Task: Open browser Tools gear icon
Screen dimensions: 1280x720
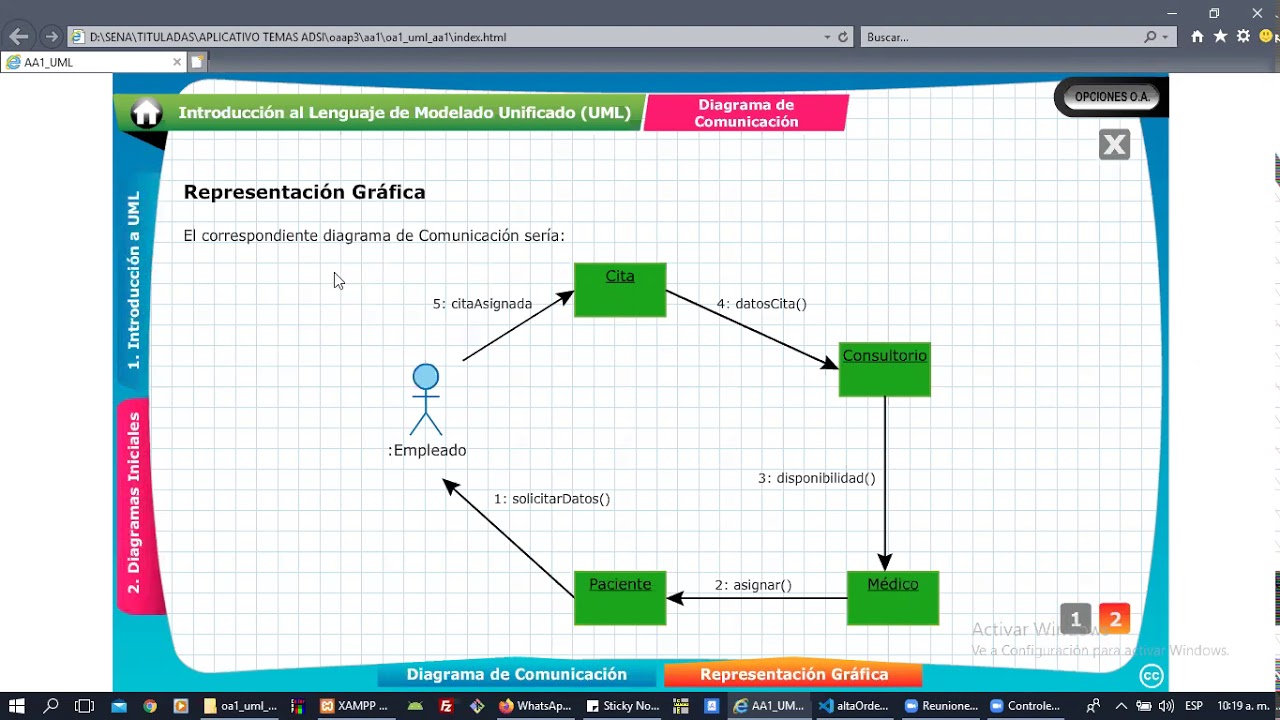Action: click(x=1243, y=36)
